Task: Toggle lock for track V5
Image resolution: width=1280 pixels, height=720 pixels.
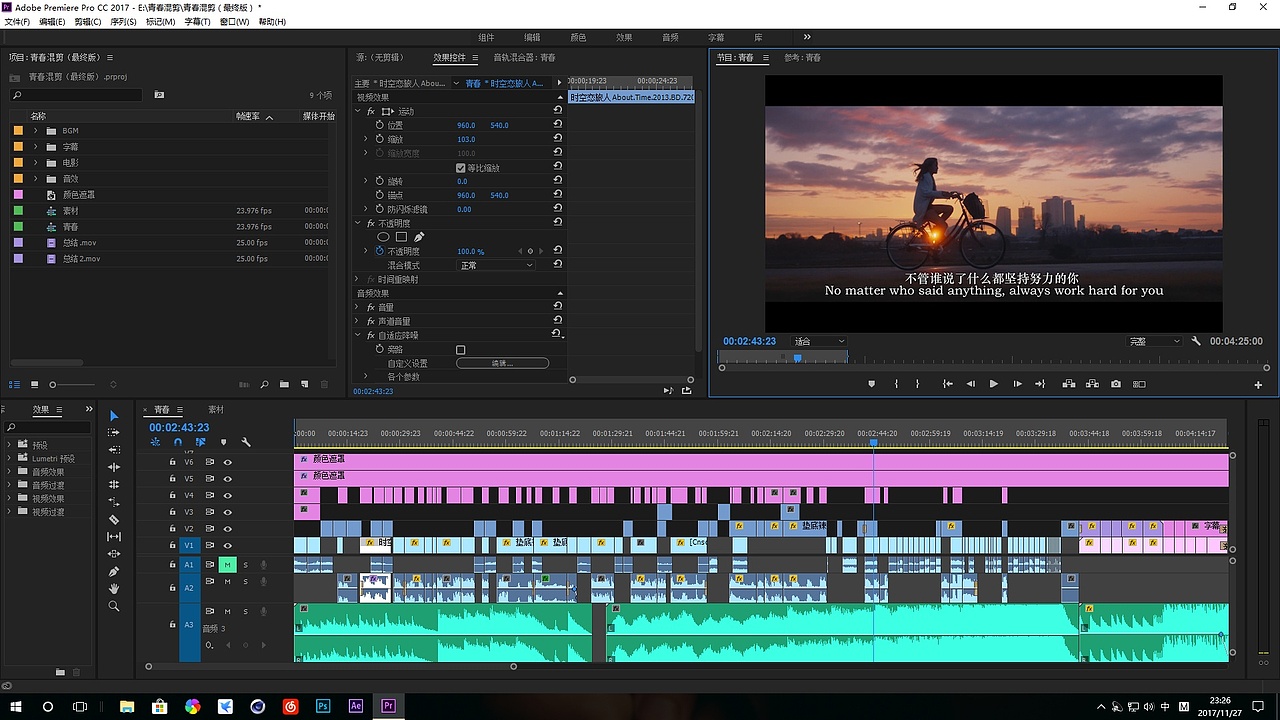Action: [x=172, y=479]
